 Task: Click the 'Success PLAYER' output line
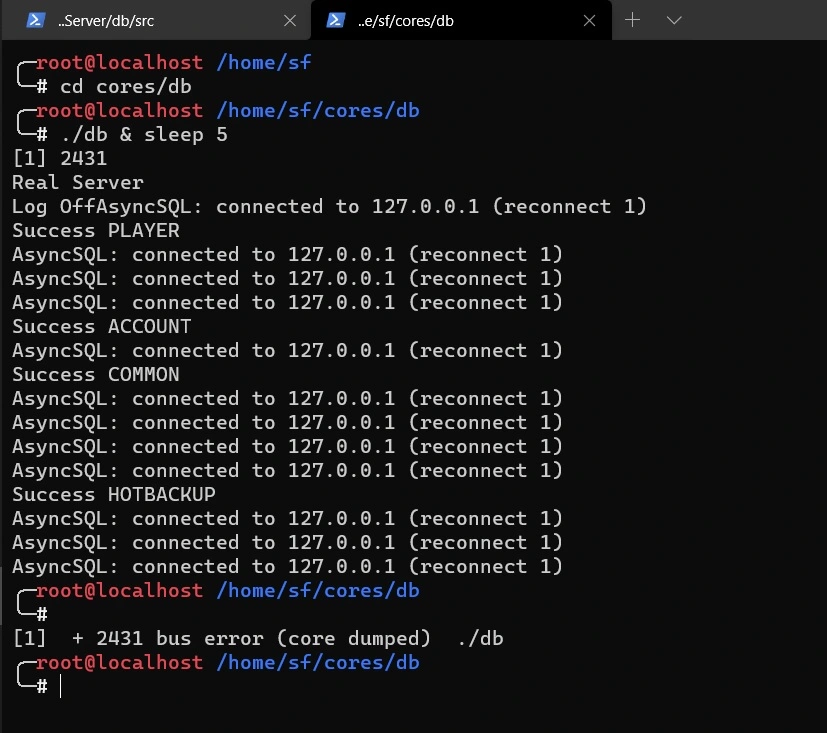pos(95,231)
